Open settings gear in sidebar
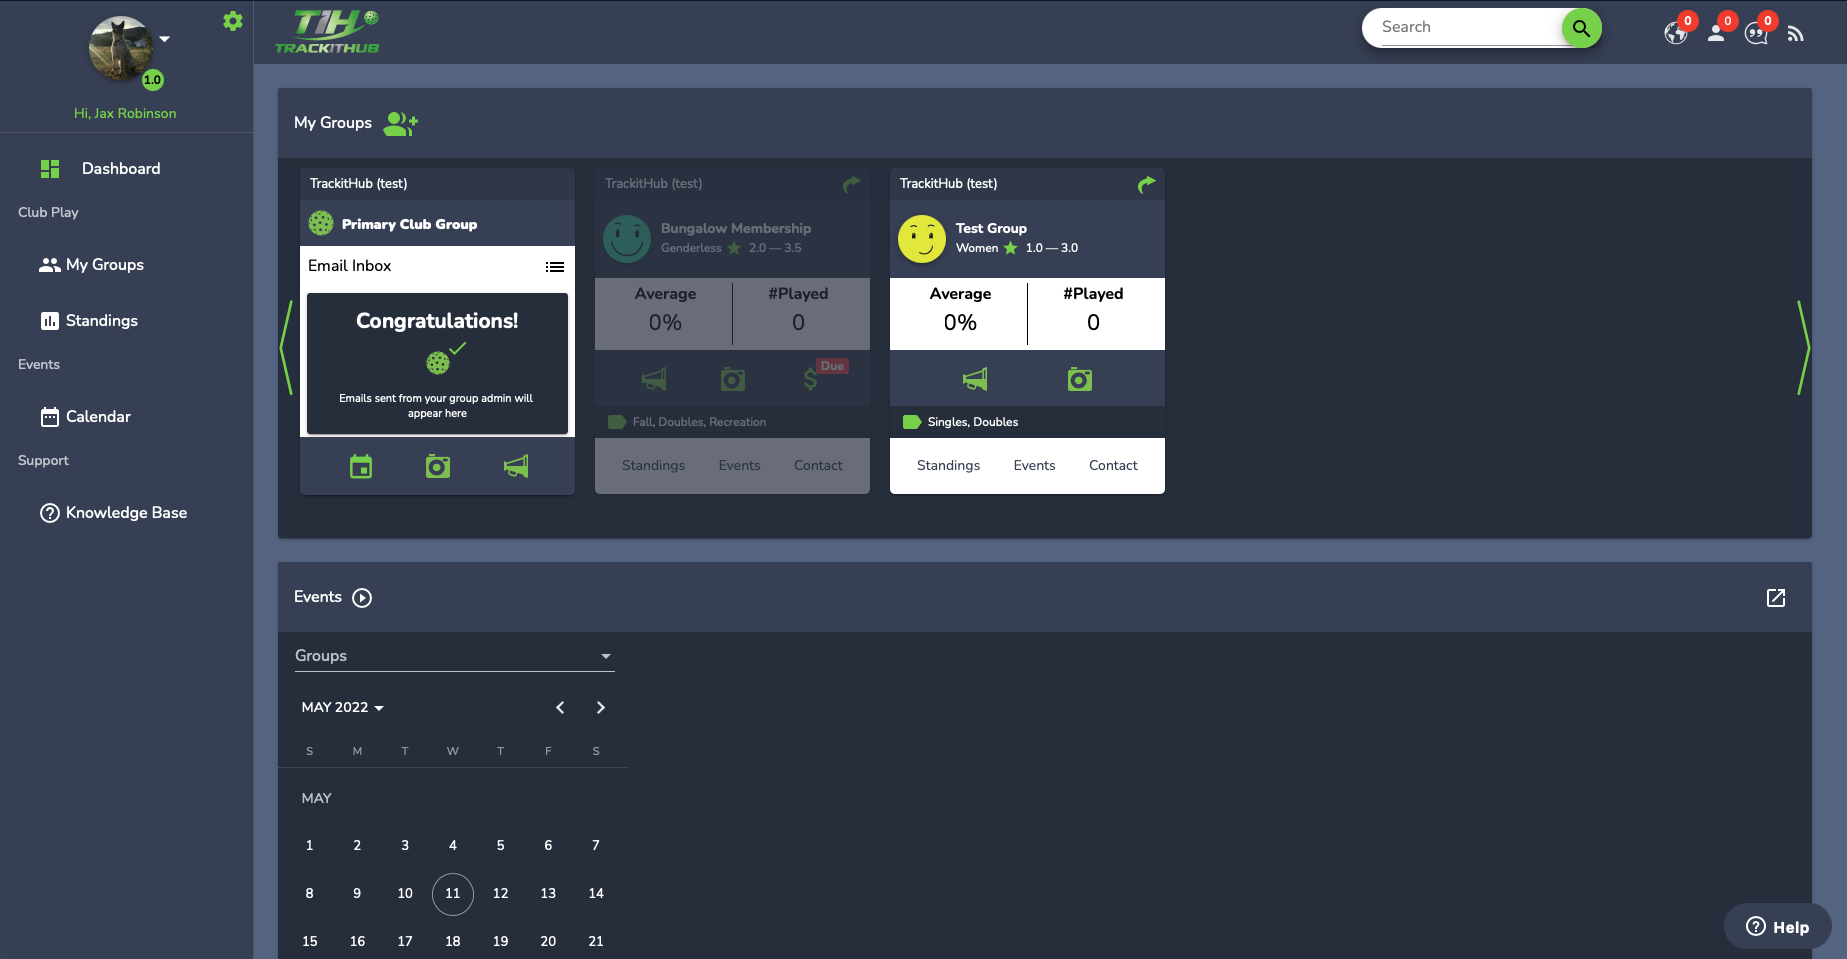 (x=233, y=21)
